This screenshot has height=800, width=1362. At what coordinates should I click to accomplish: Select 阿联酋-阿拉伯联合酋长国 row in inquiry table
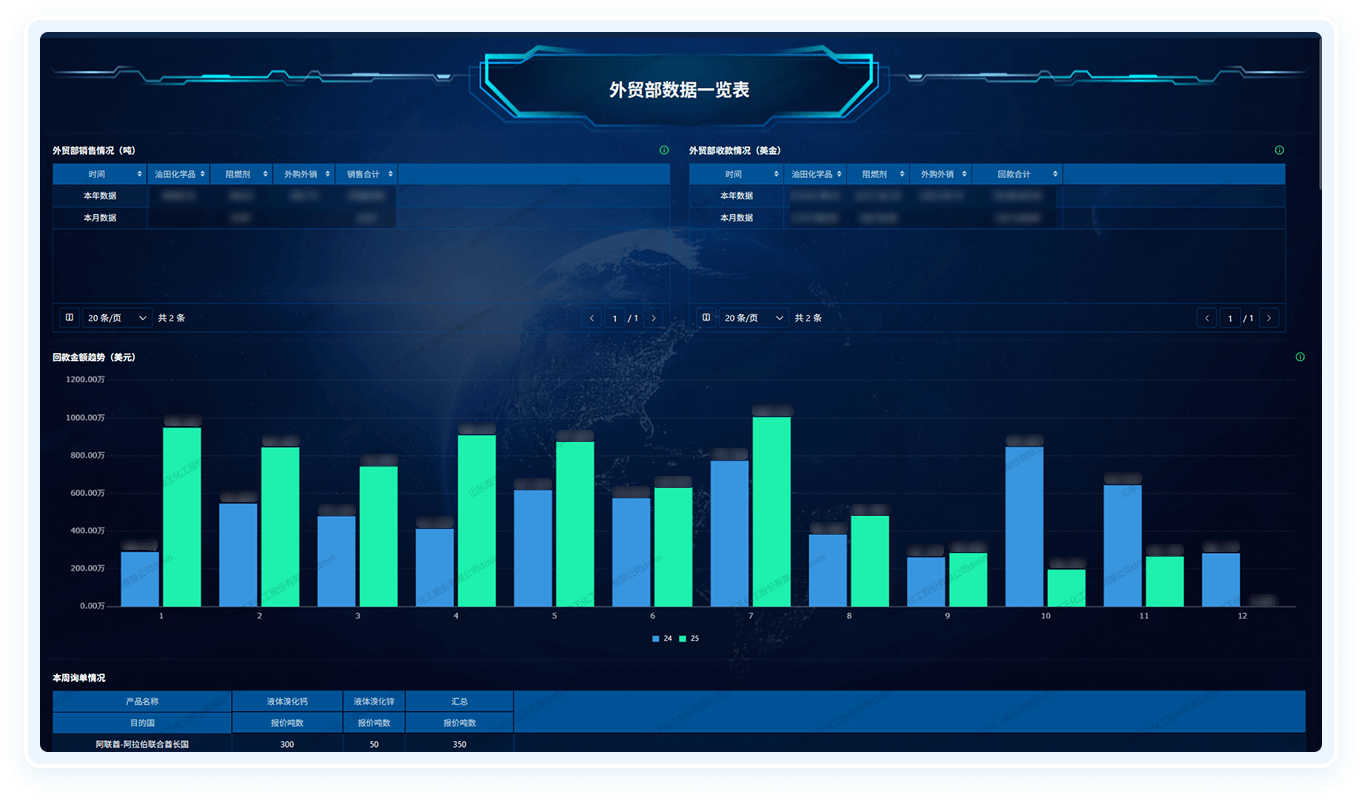[142, 744]
